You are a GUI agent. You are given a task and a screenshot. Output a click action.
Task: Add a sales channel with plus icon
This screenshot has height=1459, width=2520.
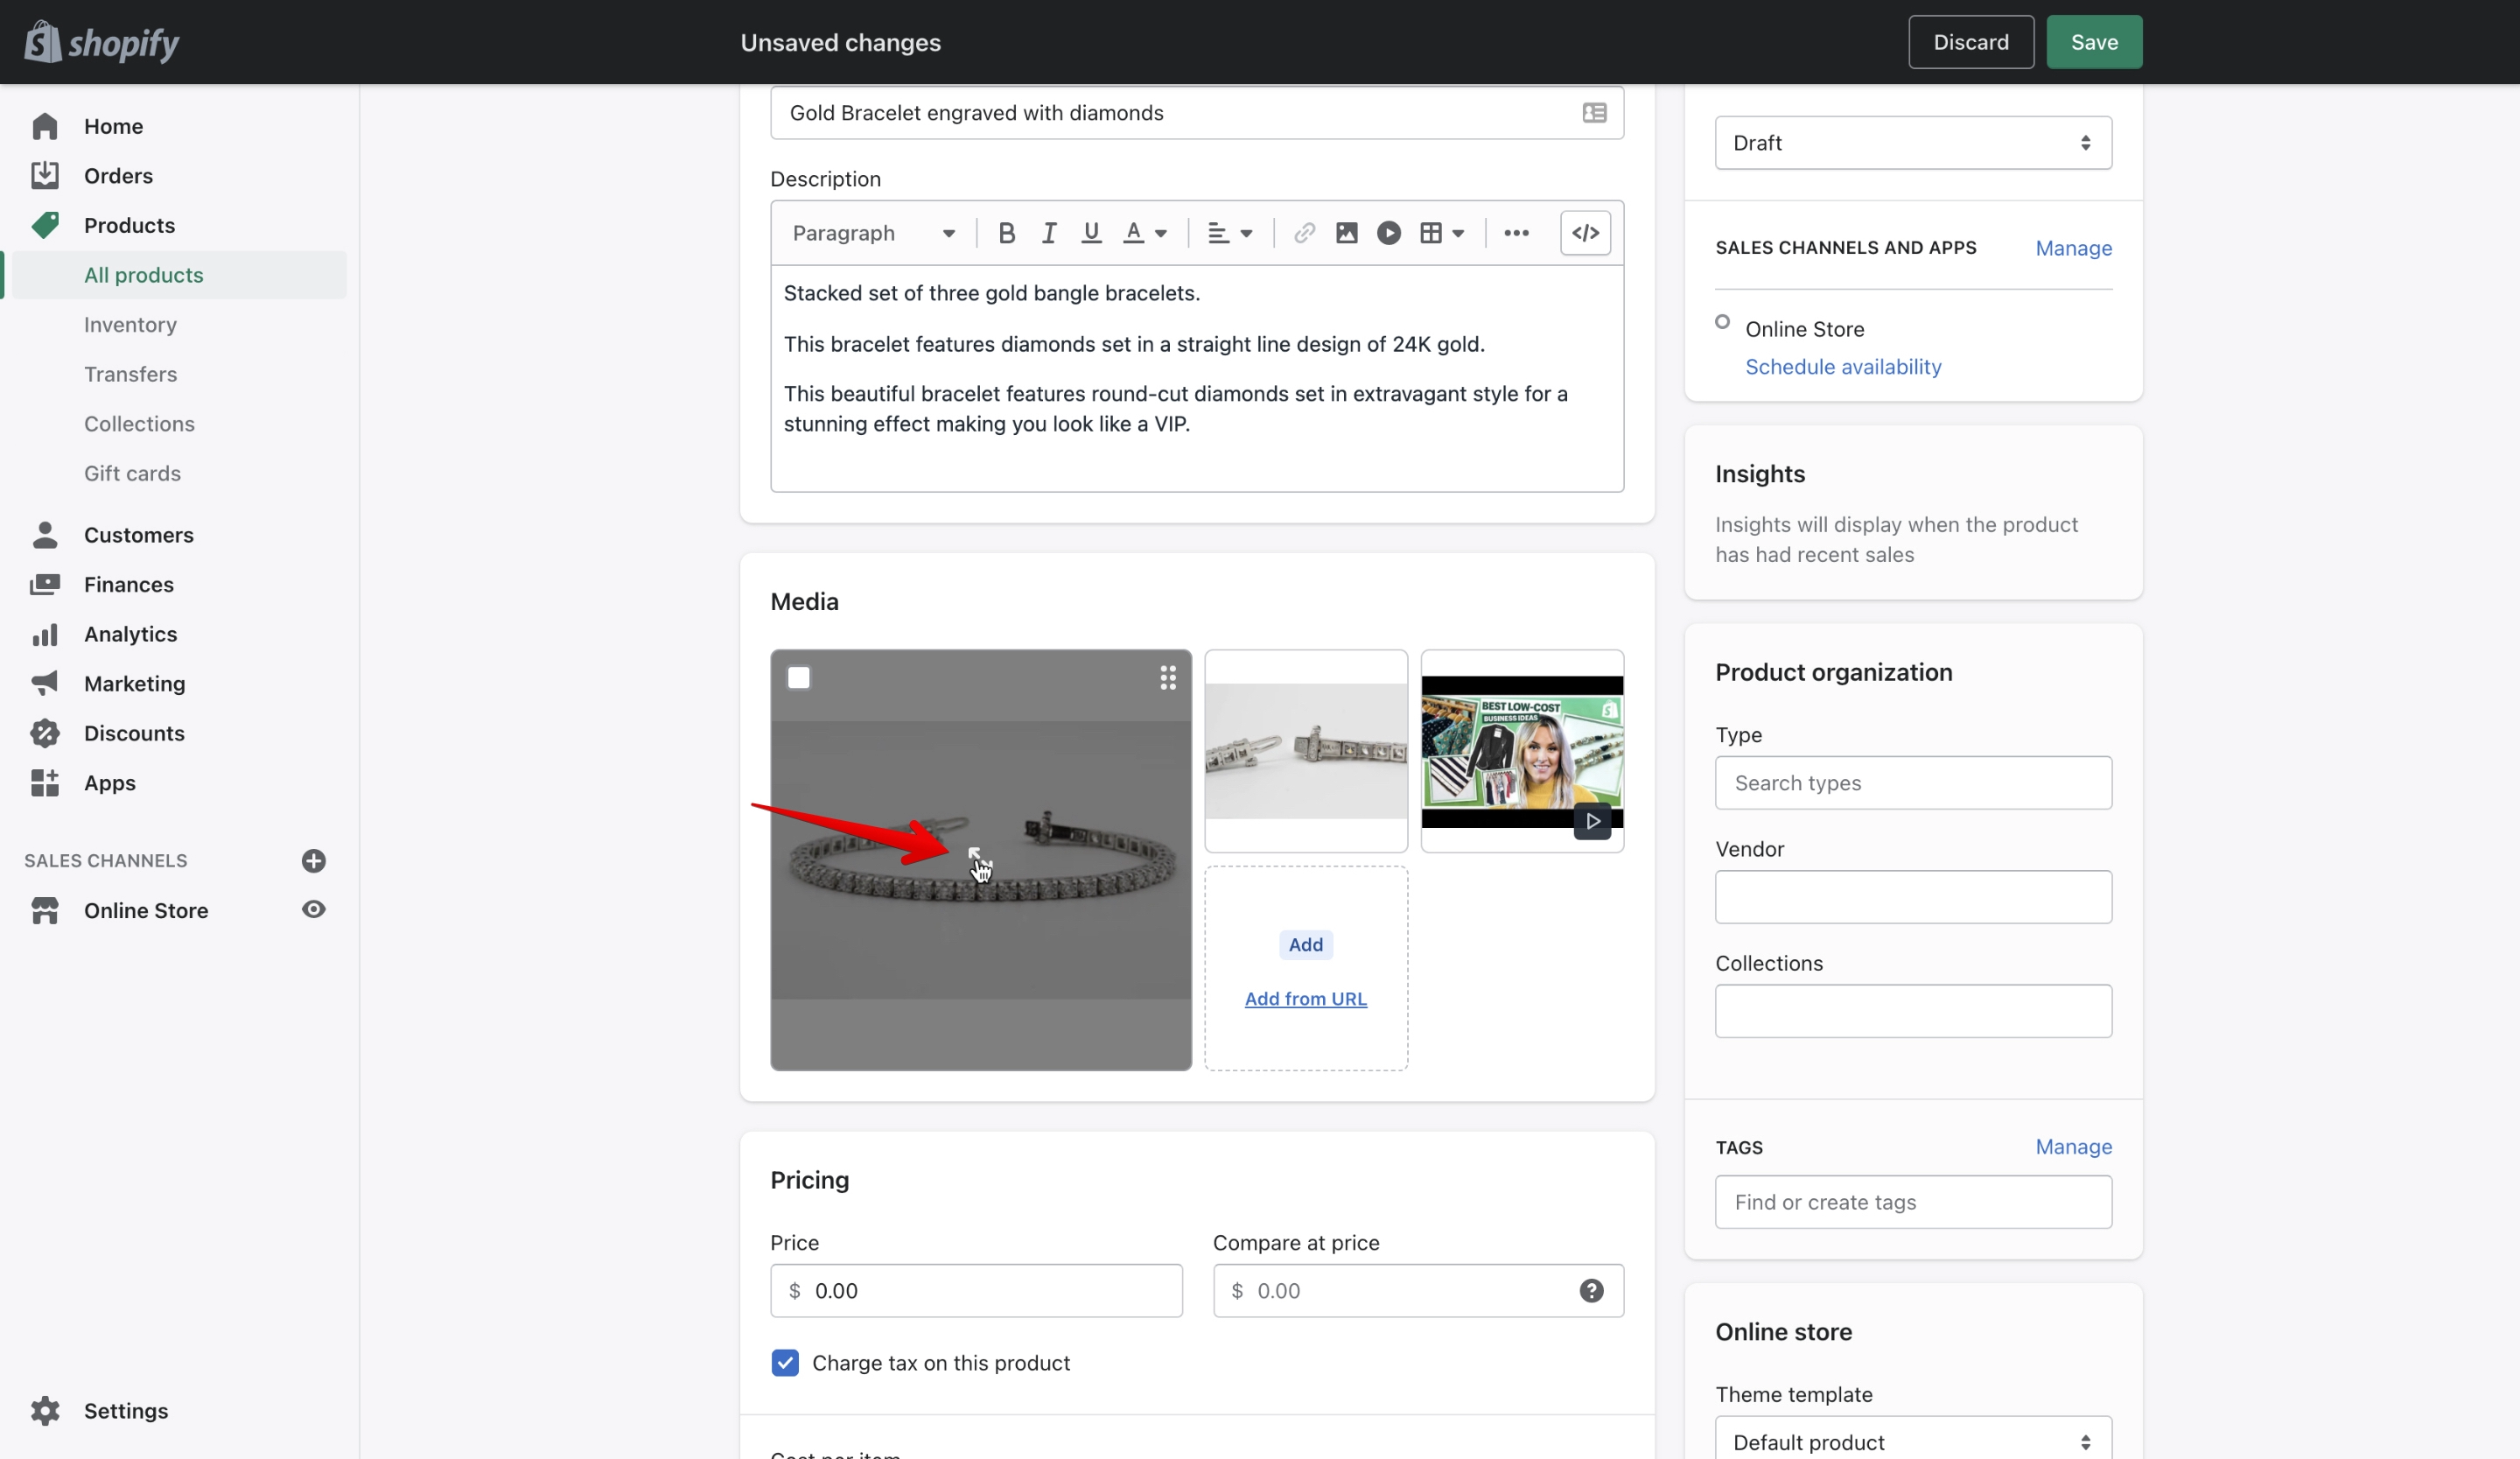[313, 861]
